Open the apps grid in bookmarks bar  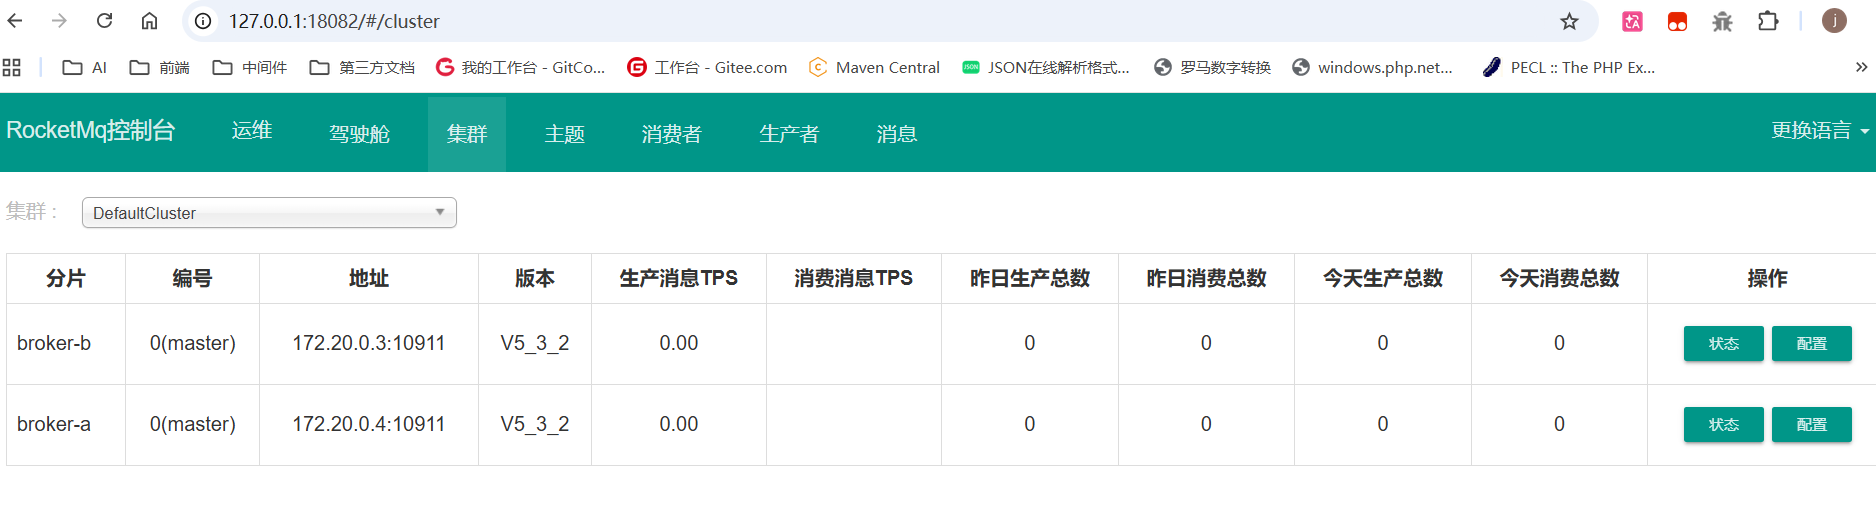click(12, 67)
